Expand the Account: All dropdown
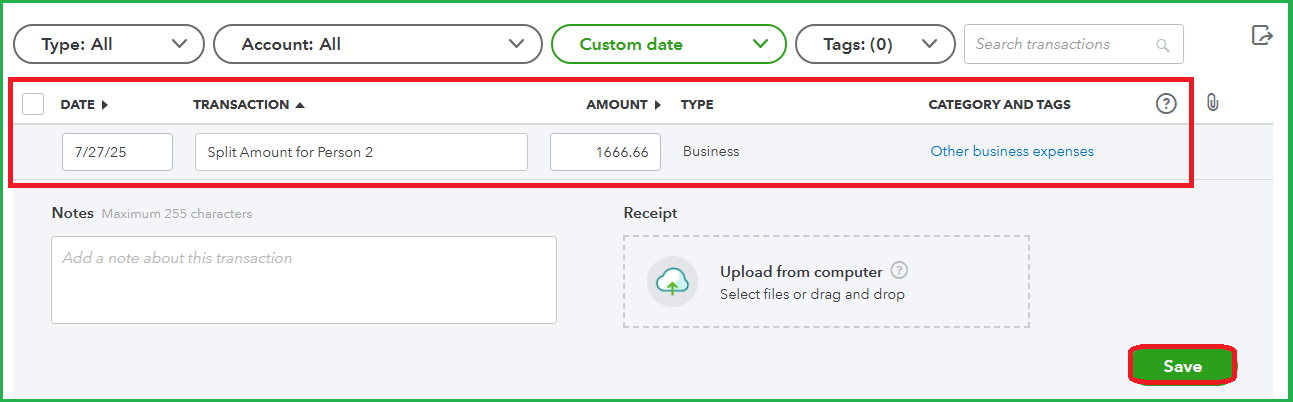The width and height of the screenshot is (1293, 402). pyautogui.click(x=385, y=44)
